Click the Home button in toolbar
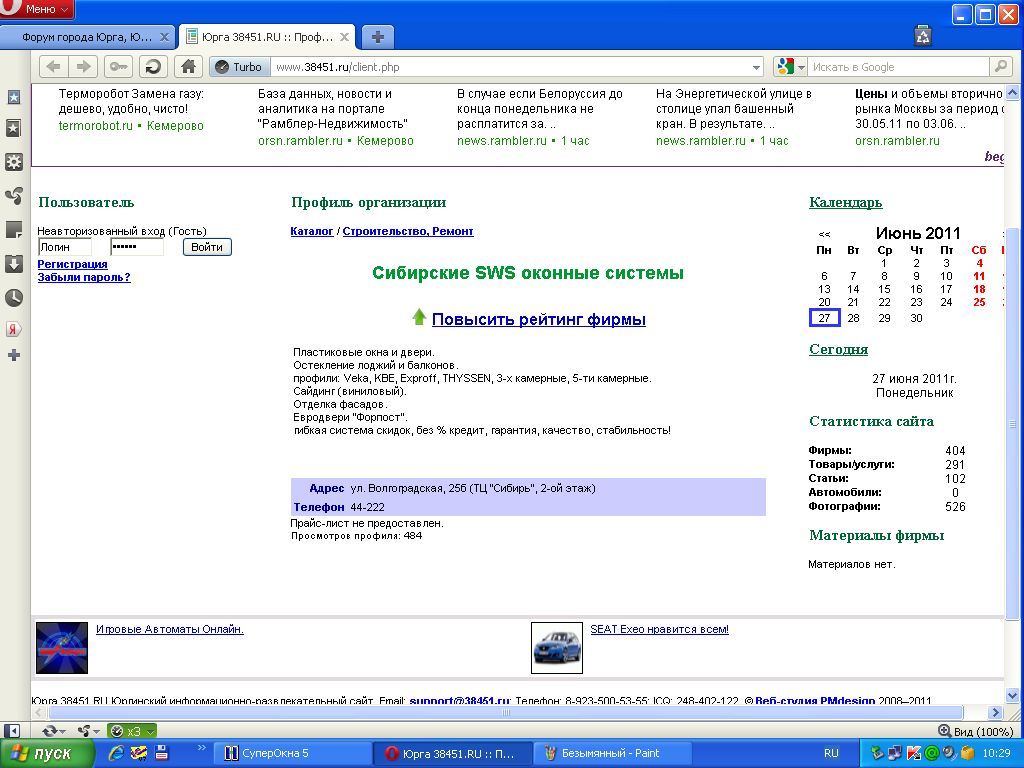The height and width of the screenshot is (768, 1024). click(x=188, y=67)
